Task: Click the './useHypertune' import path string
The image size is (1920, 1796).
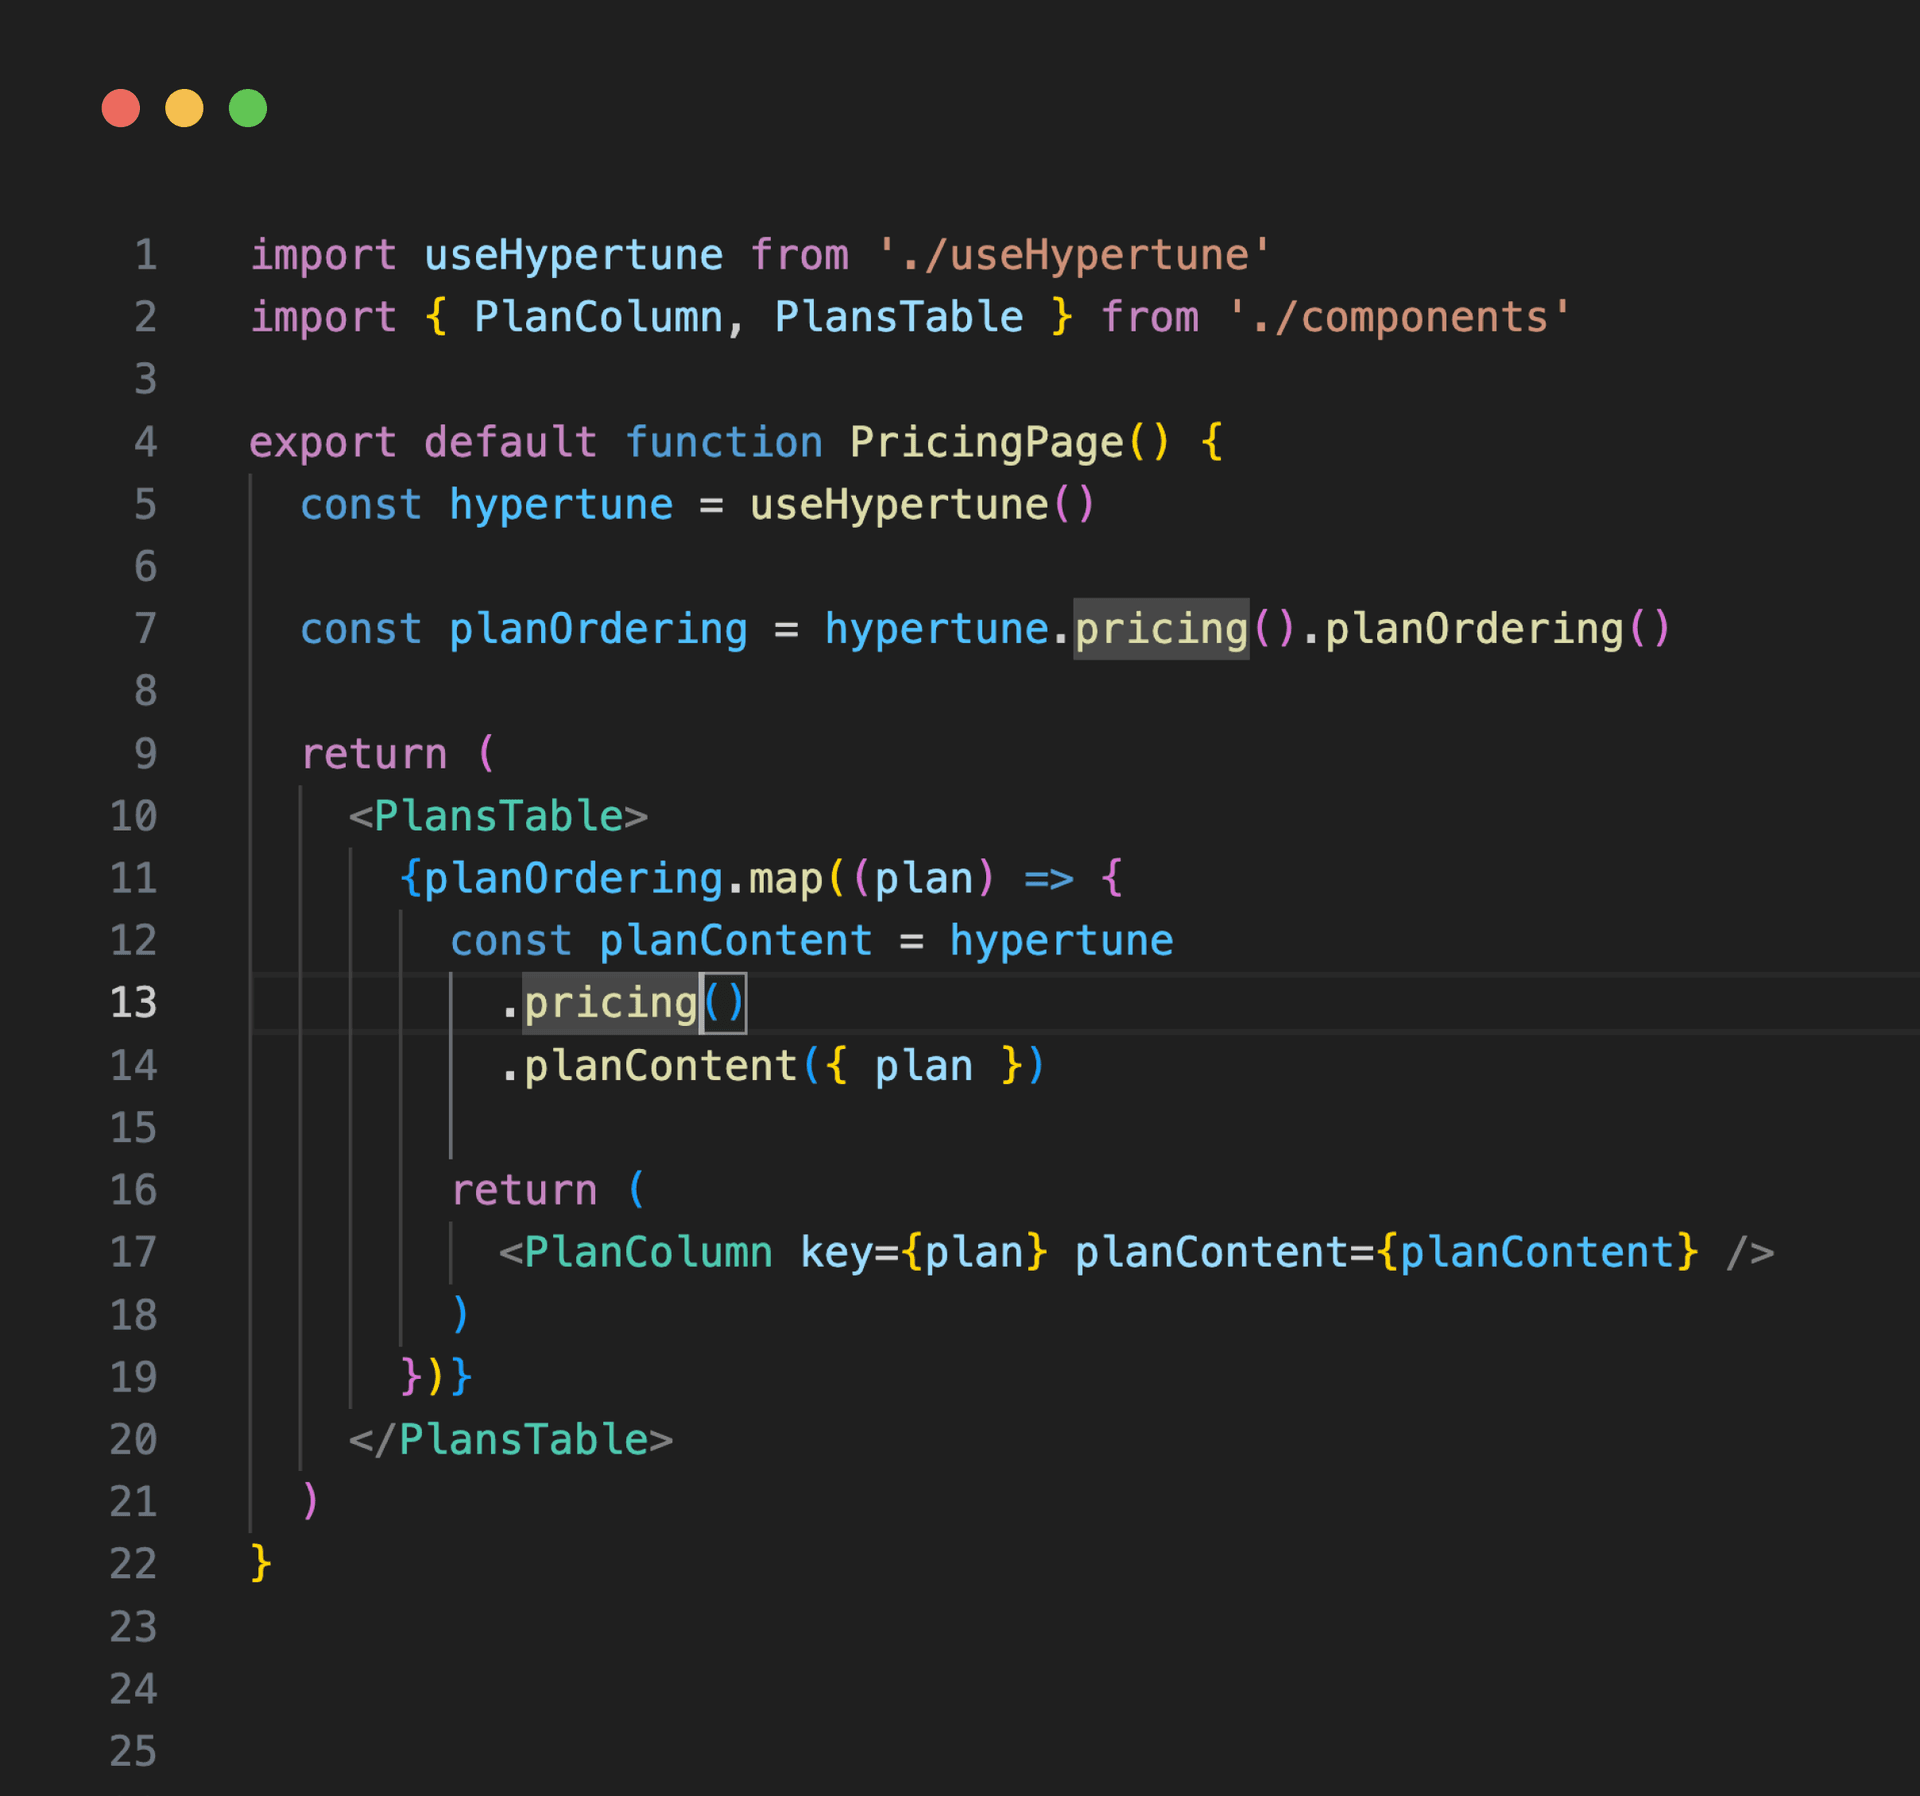Action: point(1073,255)
